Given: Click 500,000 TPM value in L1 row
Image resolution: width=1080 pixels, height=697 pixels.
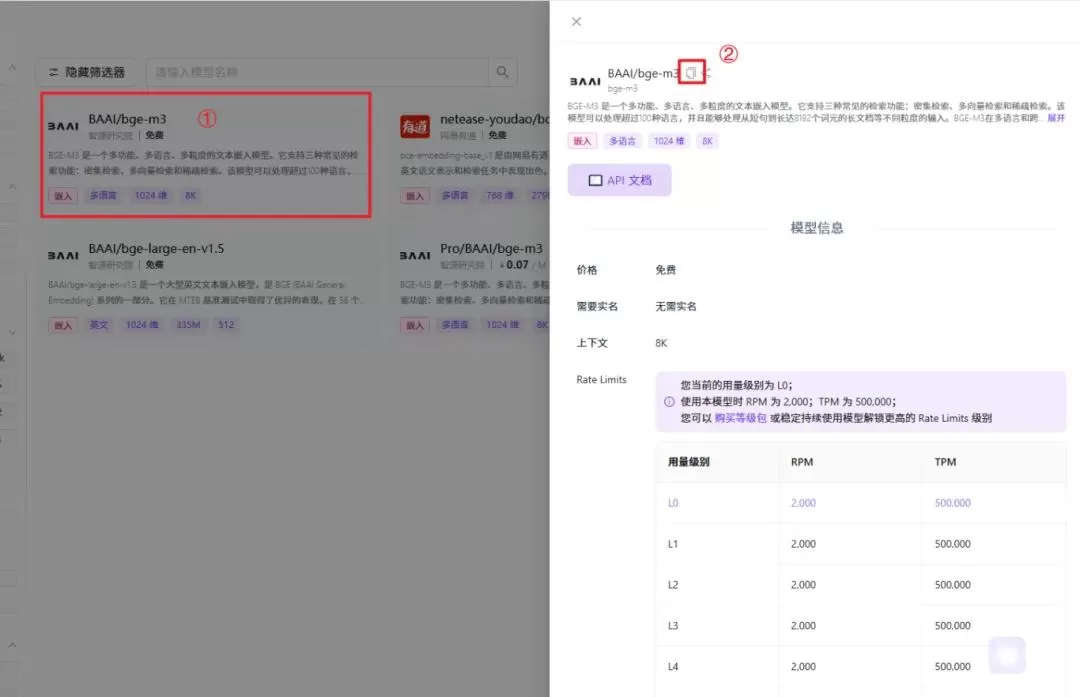Looking at the screenshot, I should point(953,544).
